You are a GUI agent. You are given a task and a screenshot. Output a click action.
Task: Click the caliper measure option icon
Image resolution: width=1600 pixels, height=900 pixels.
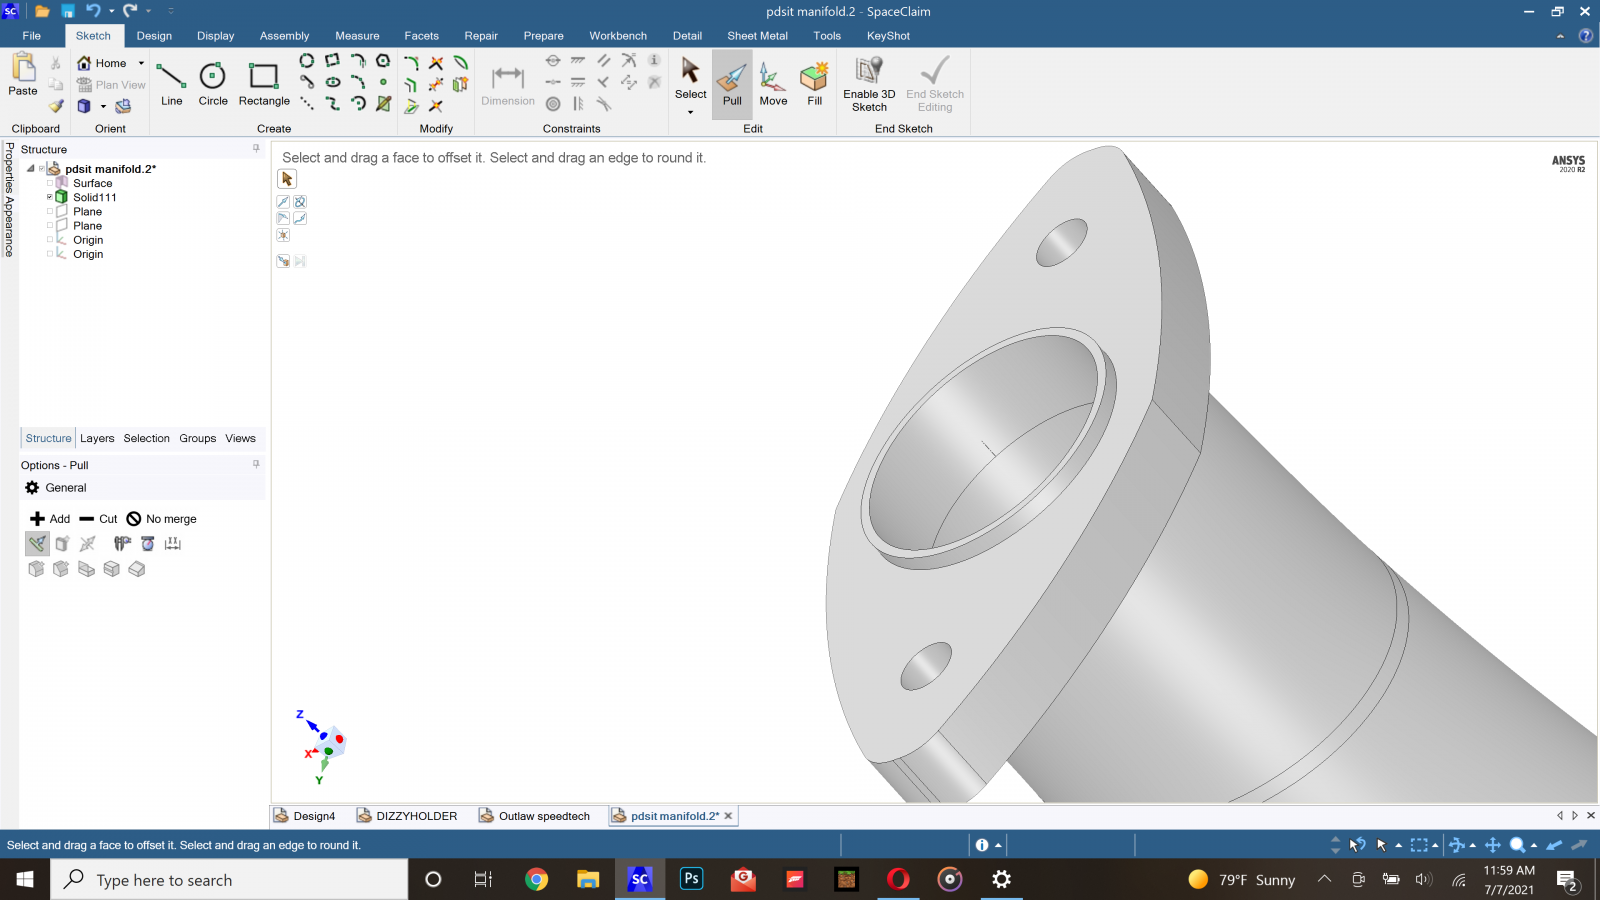pyautogui.click(x=122, y=543)
